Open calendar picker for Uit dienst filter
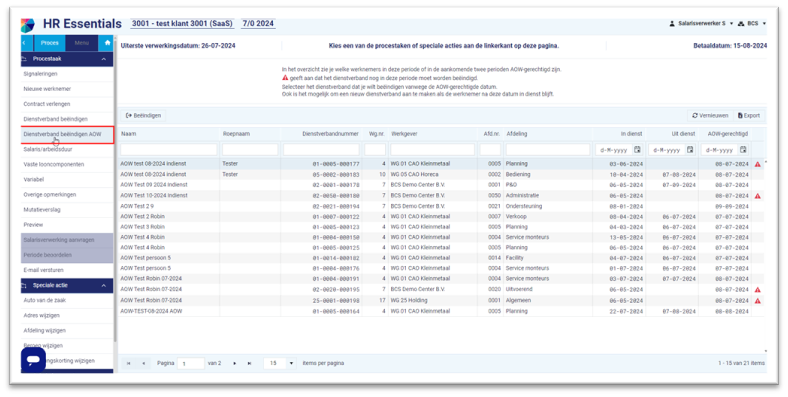Image resolution: width=788 pixels, height=397 pixels. (x=690, y=150)
